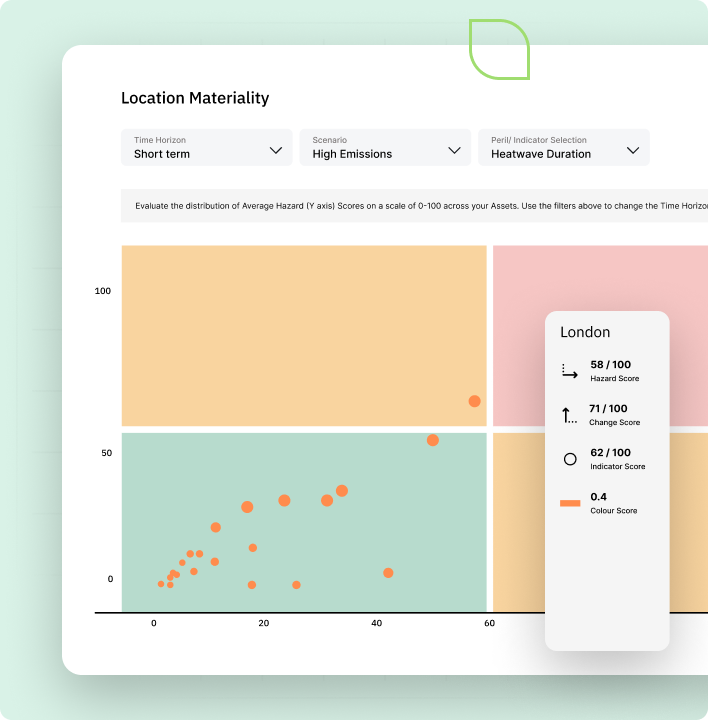The image size is (708, 720).
Task: Open the Peril/Indicator Selection dropdown
Action: 564,147
